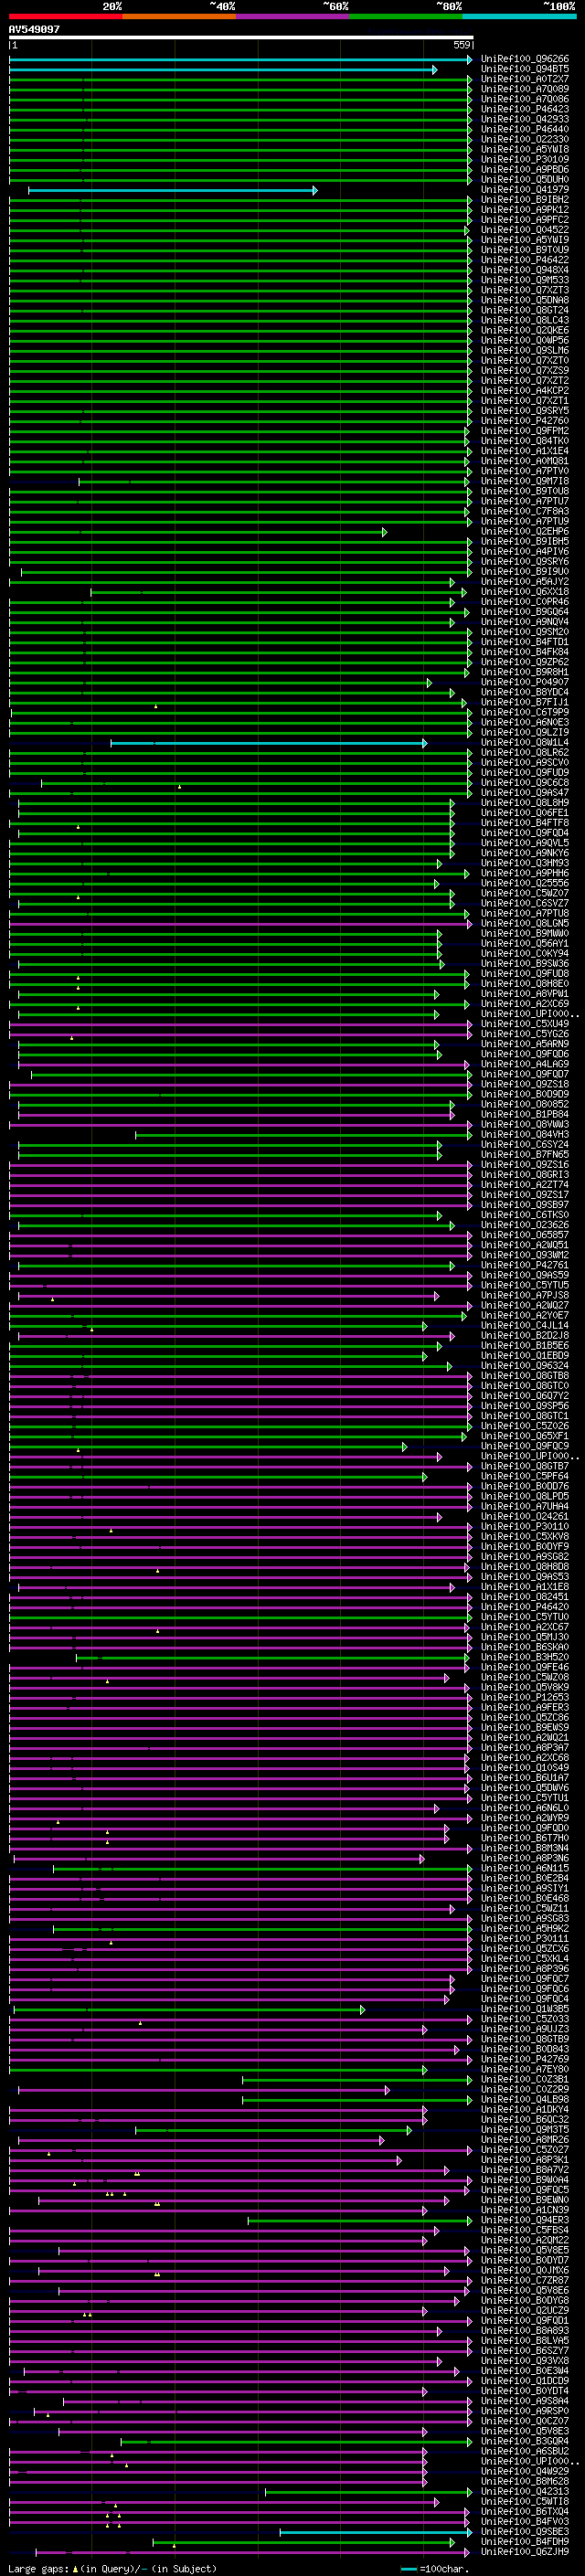Select hit label UniRef100_O80852

524,1104
